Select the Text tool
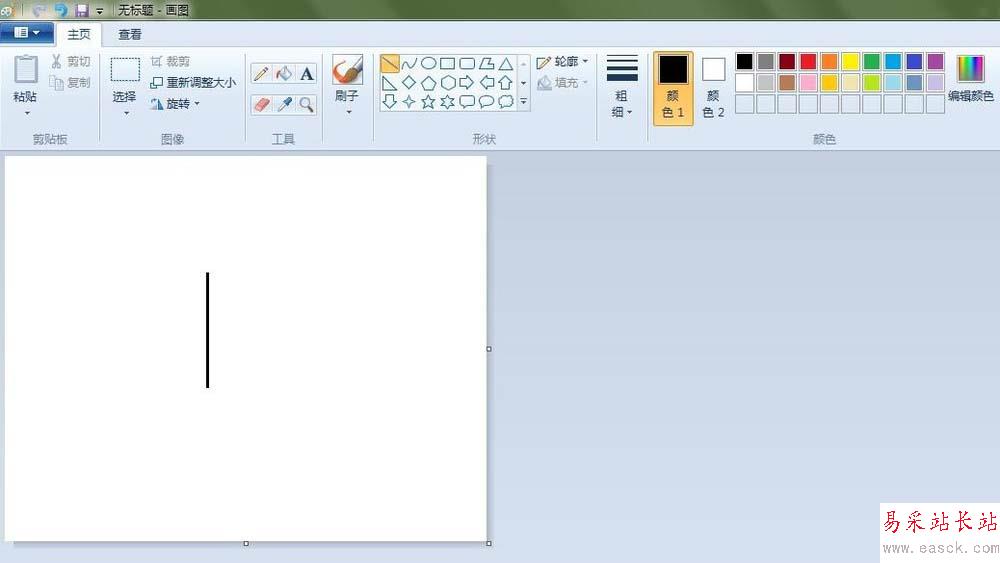Screen dimensions: 1000x563 click(x=307, y=74)
